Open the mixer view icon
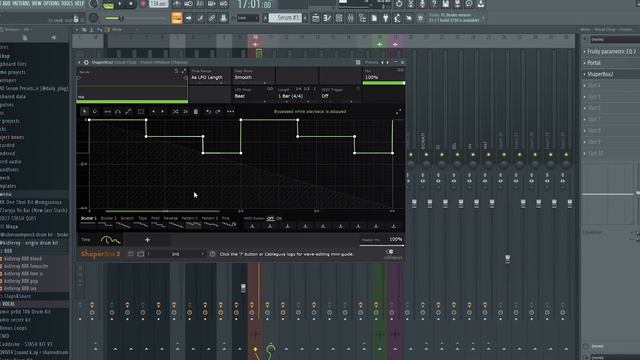 pyautogui.click(x=351, y=18)
